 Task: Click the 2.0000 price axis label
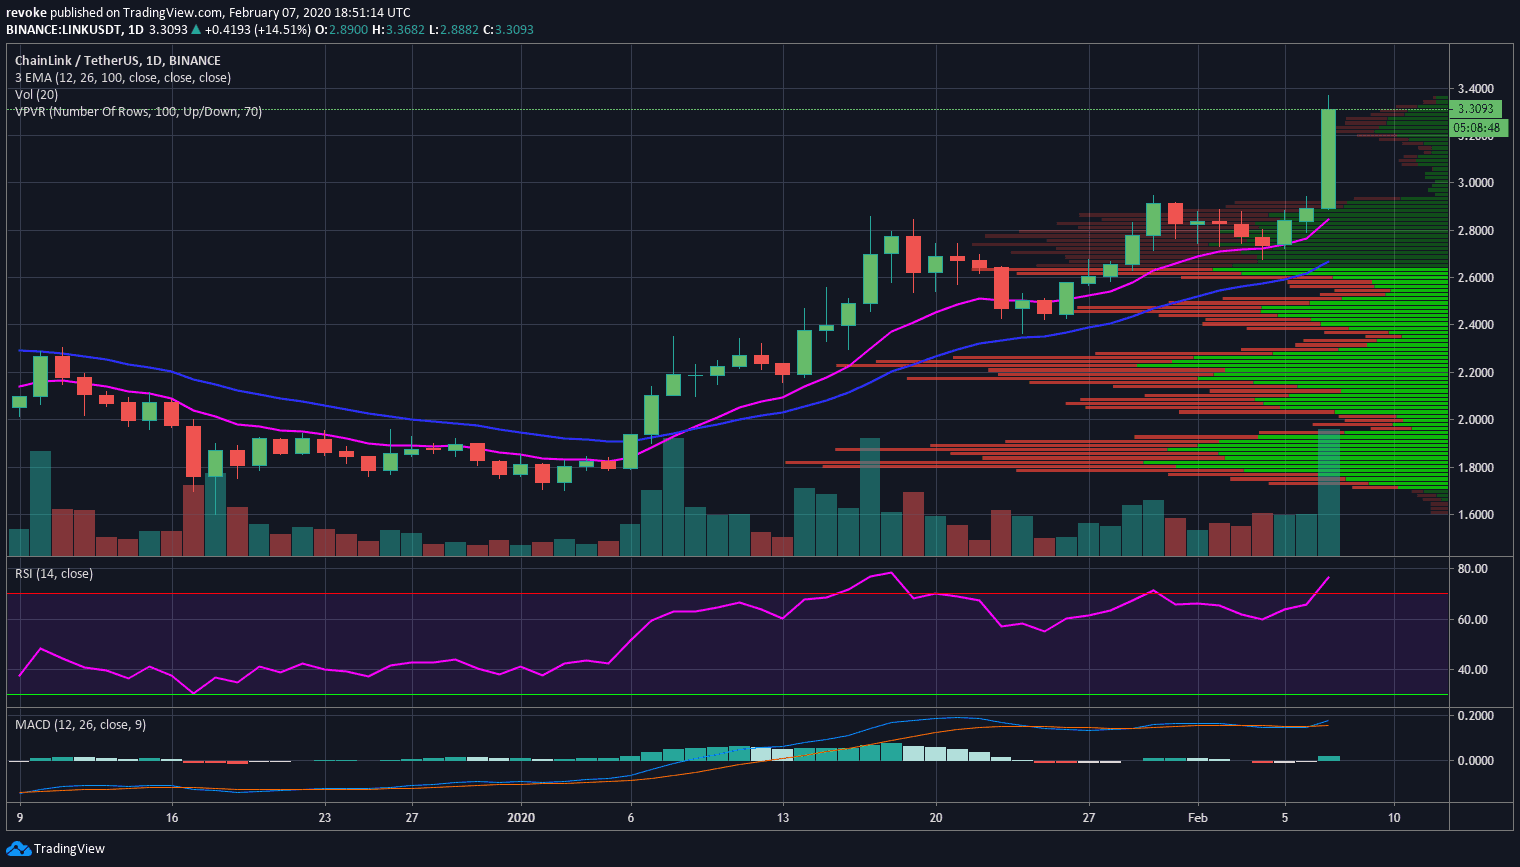click(1475, 420)
